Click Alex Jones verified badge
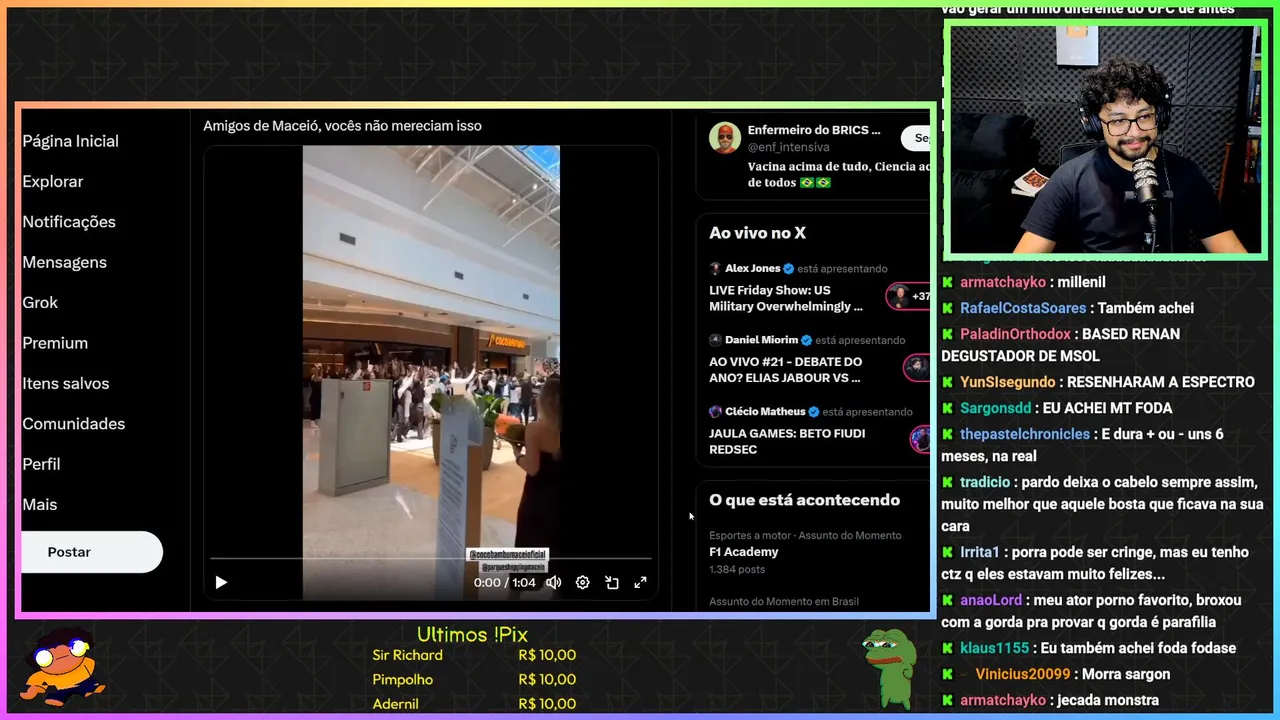Screen dimensions: 1280x720 (788, 269)
